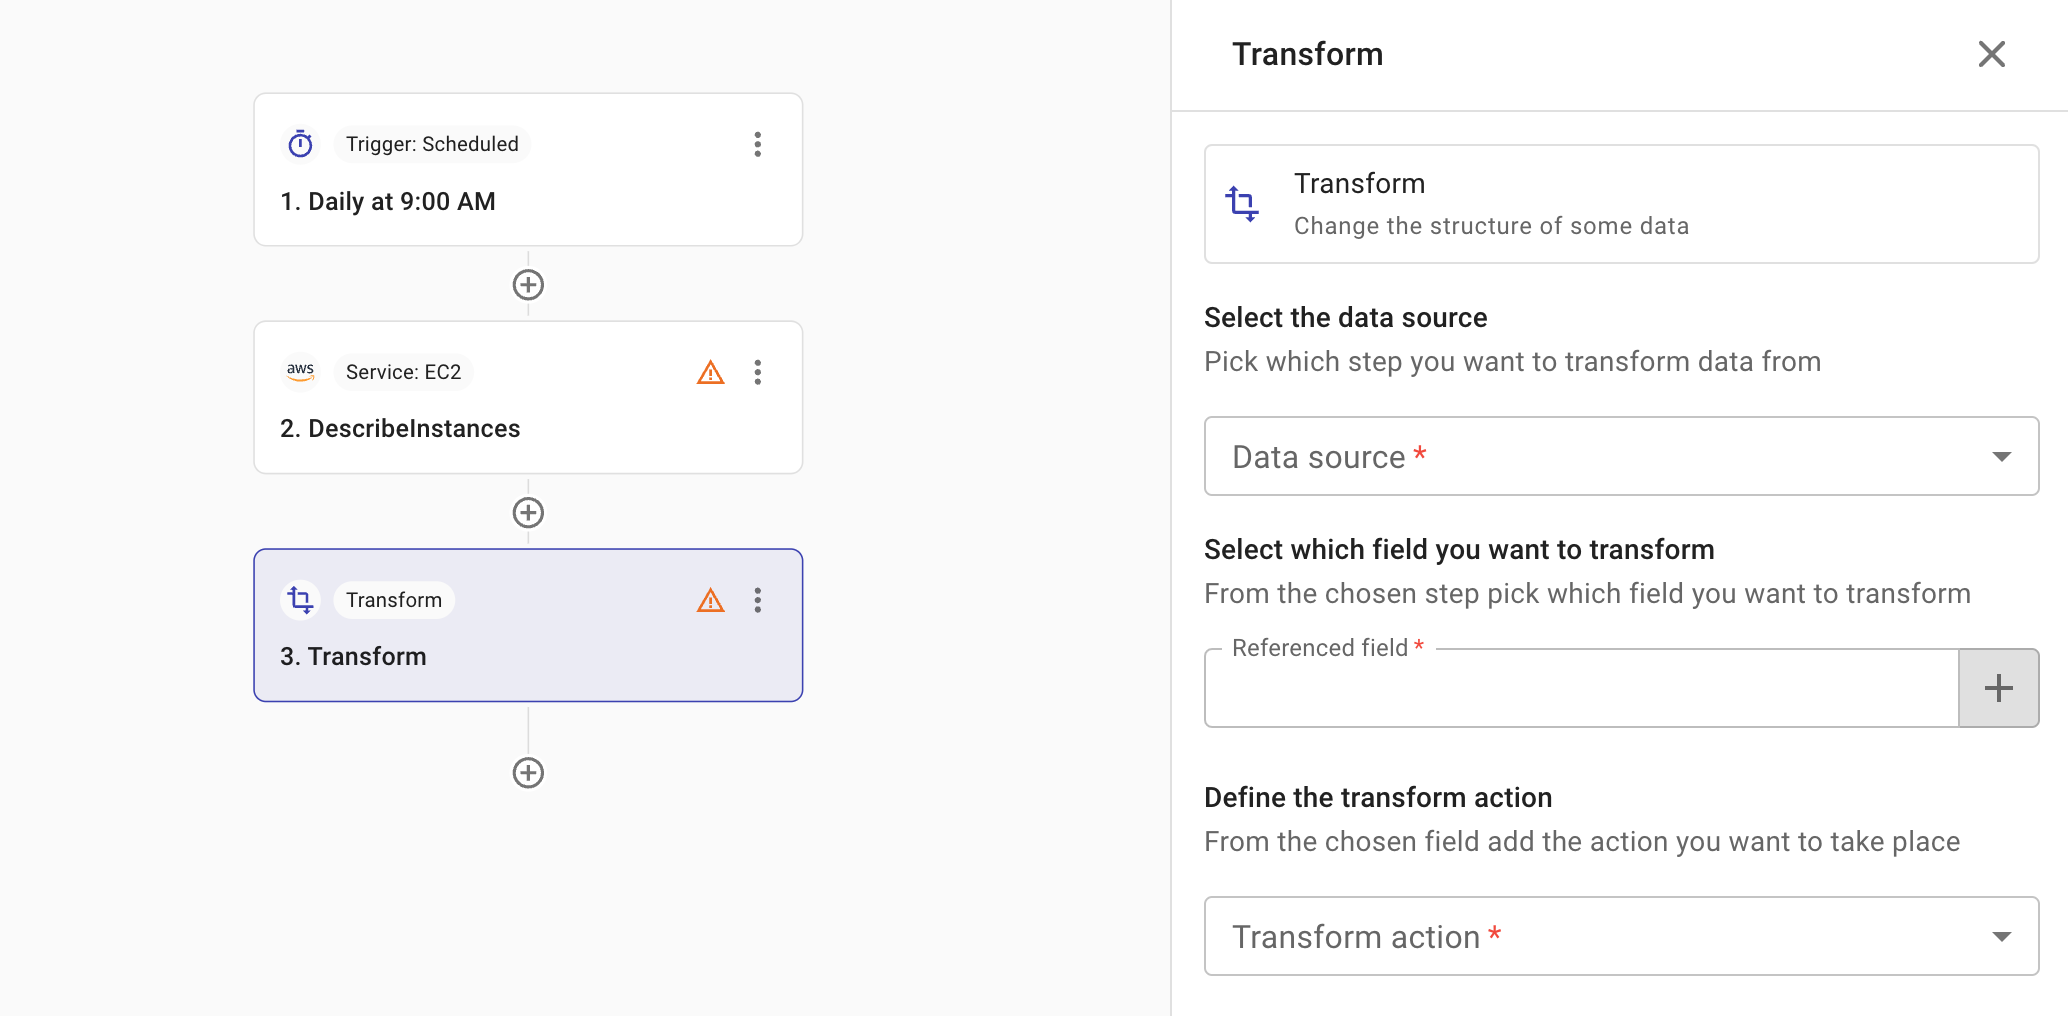Image resolution: width=2068 pixels, height=1016 pixels.
Task: Add a new step after the Transform step
Action: point(527,772)
